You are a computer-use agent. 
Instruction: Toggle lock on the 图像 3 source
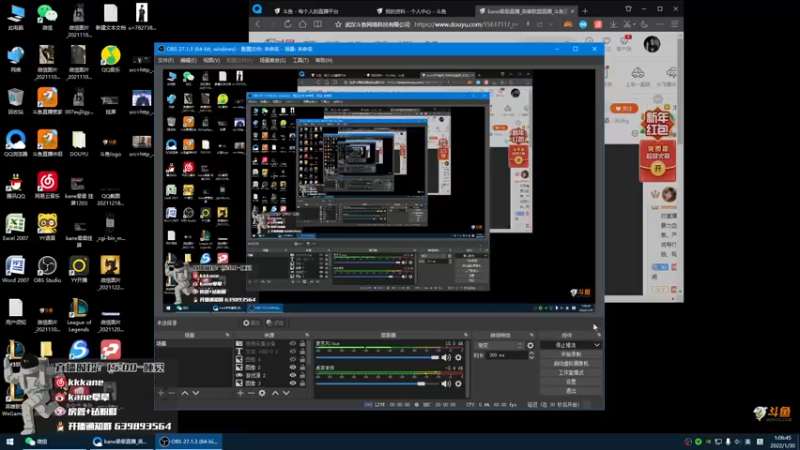coord(303,383)
